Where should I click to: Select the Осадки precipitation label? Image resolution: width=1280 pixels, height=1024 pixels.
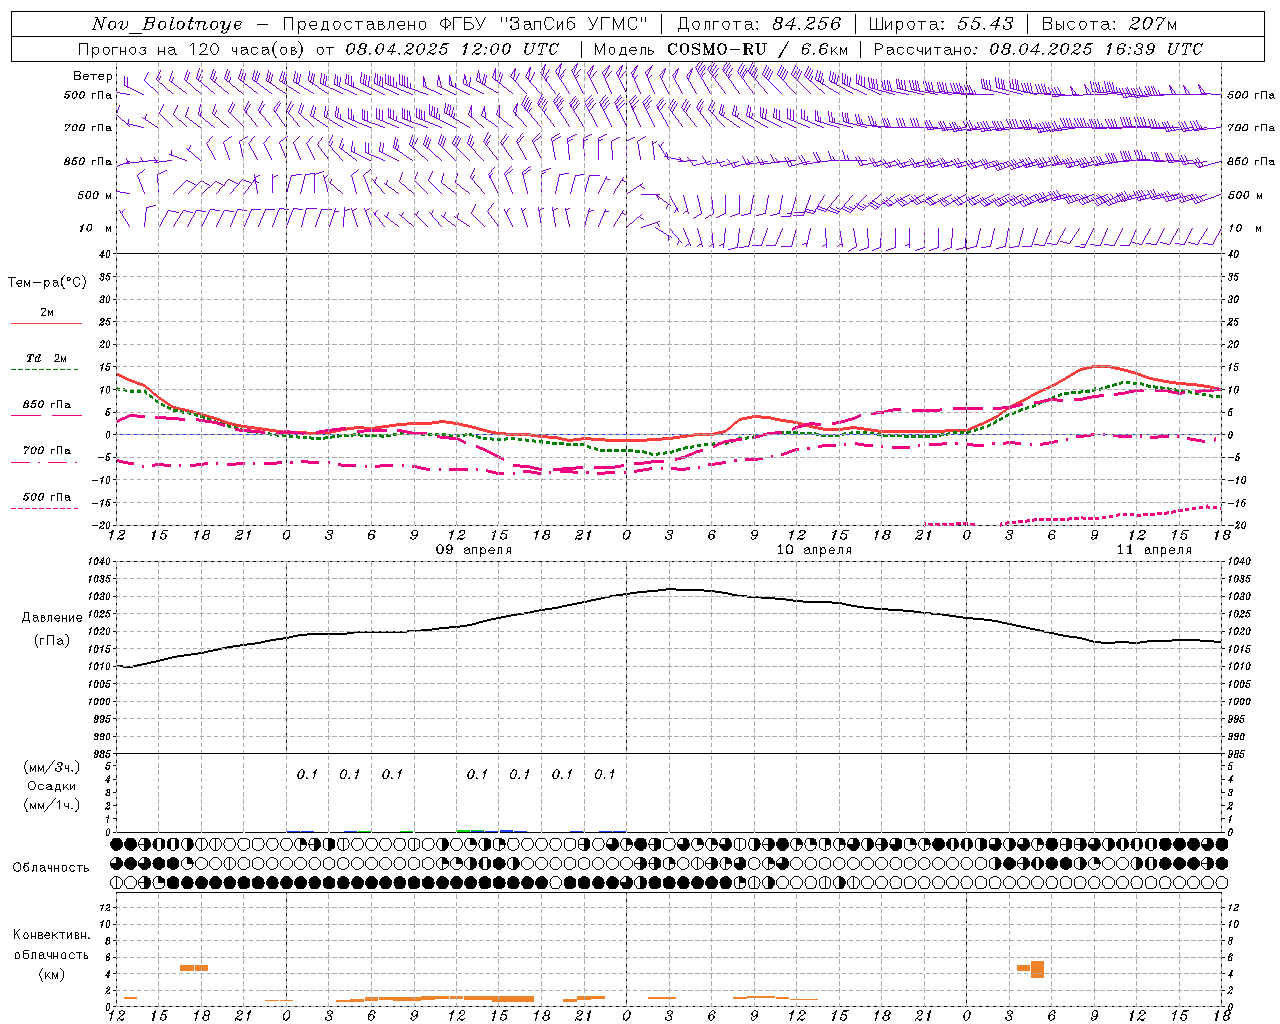52,786
